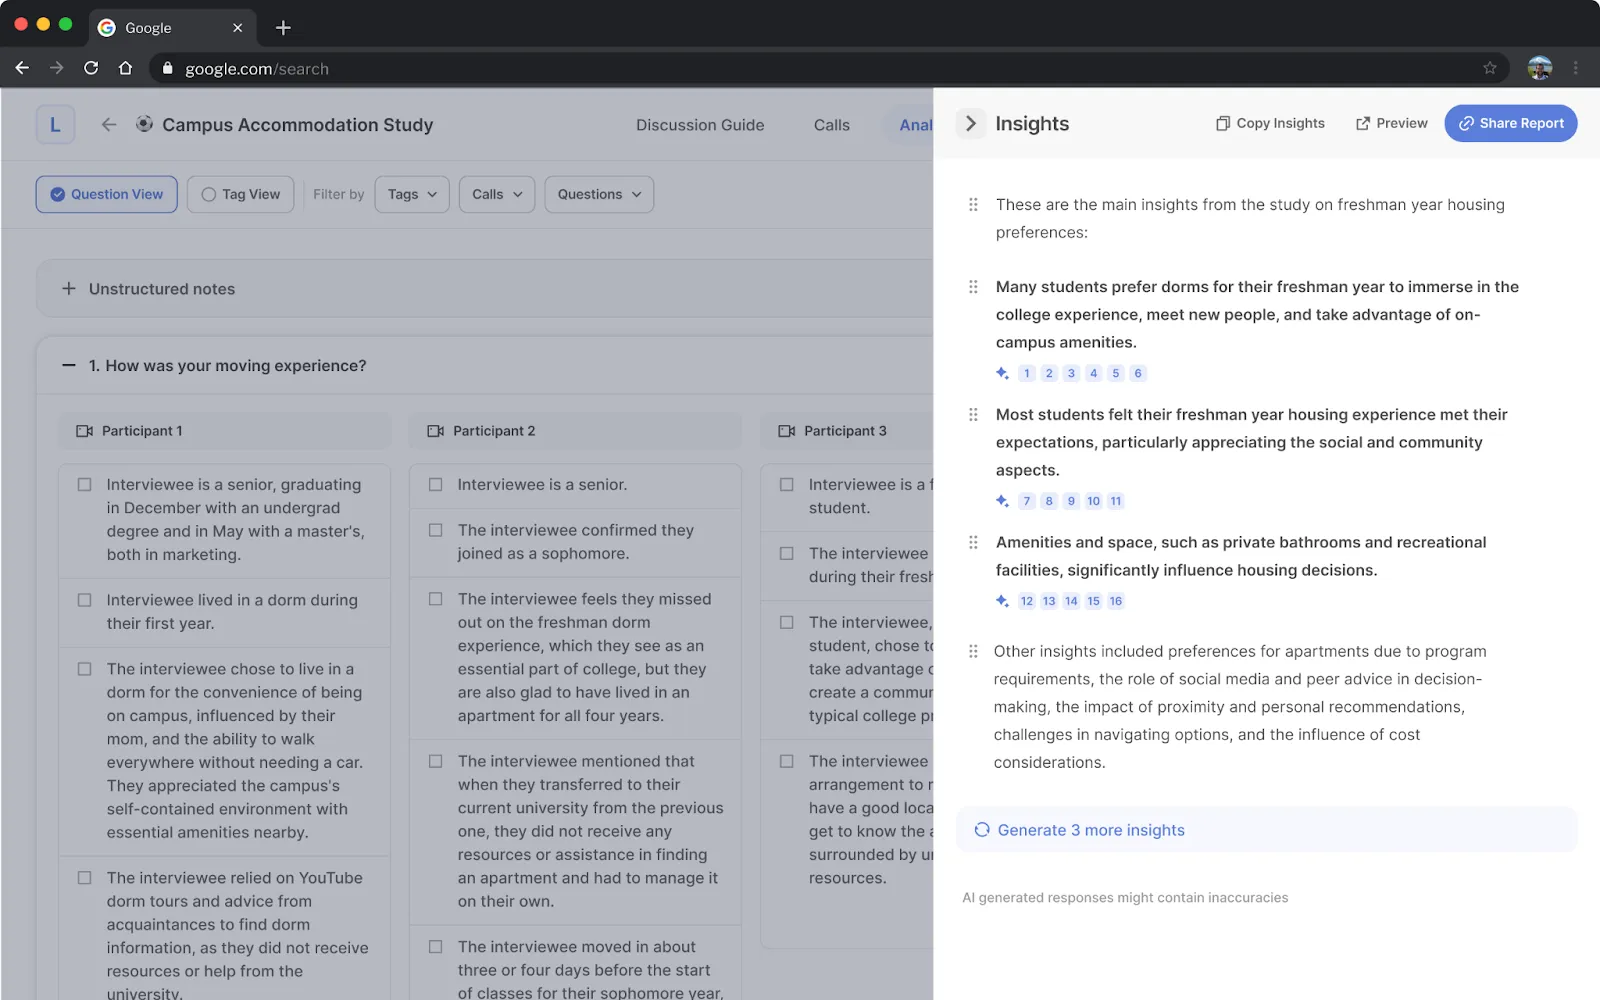Open citation 1 under dorms insight
Viewport: 1600px width, 1000px height.
[1027, 373]
